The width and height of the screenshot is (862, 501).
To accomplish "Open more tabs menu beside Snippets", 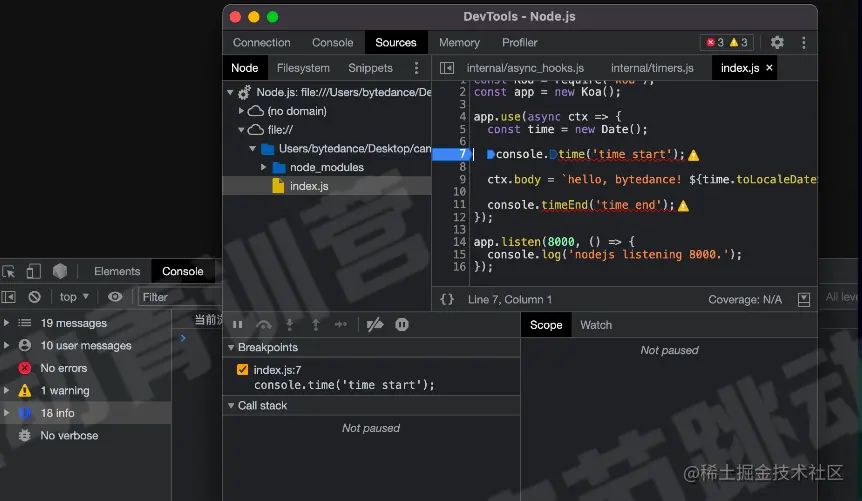I will click(x=416, y=68).
